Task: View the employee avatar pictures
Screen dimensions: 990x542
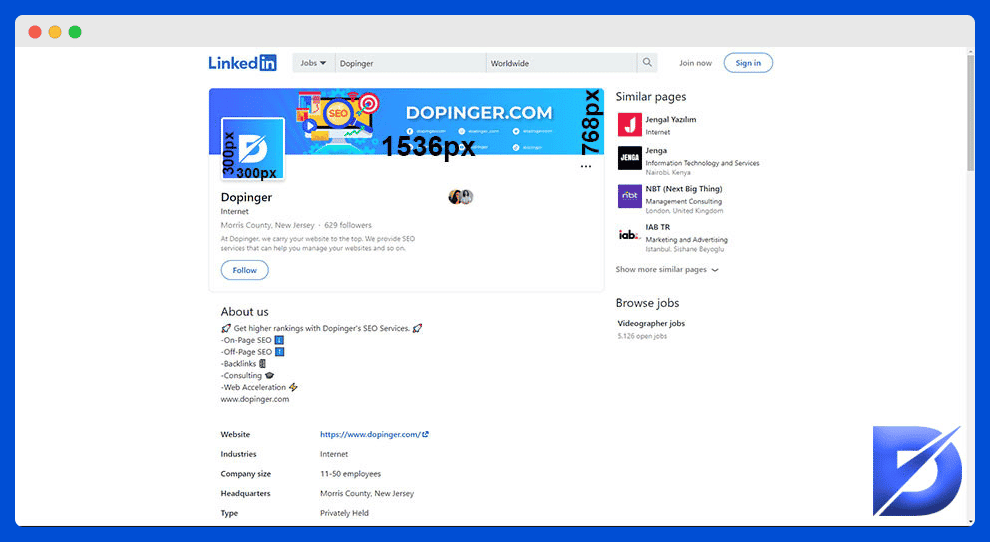Action: (461, 197)
